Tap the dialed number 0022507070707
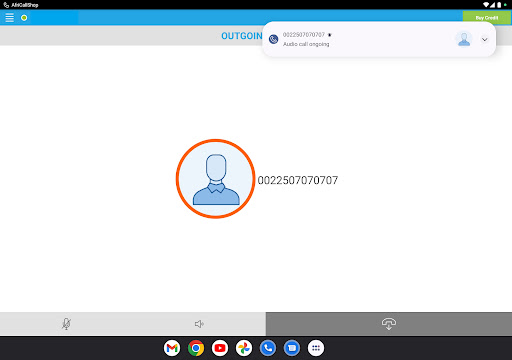The width and height of the screenshot is (512, 360). pos(298,180)
